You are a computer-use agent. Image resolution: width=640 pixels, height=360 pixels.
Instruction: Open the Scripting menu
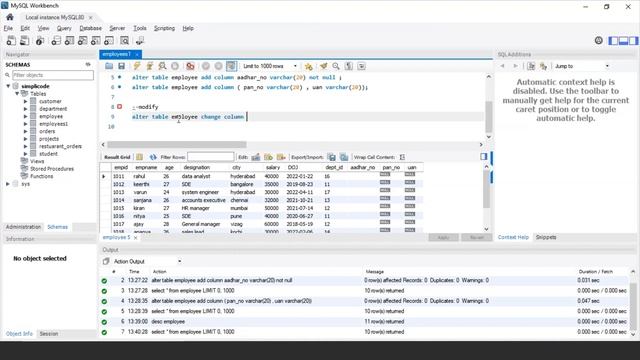pos(164,28)
